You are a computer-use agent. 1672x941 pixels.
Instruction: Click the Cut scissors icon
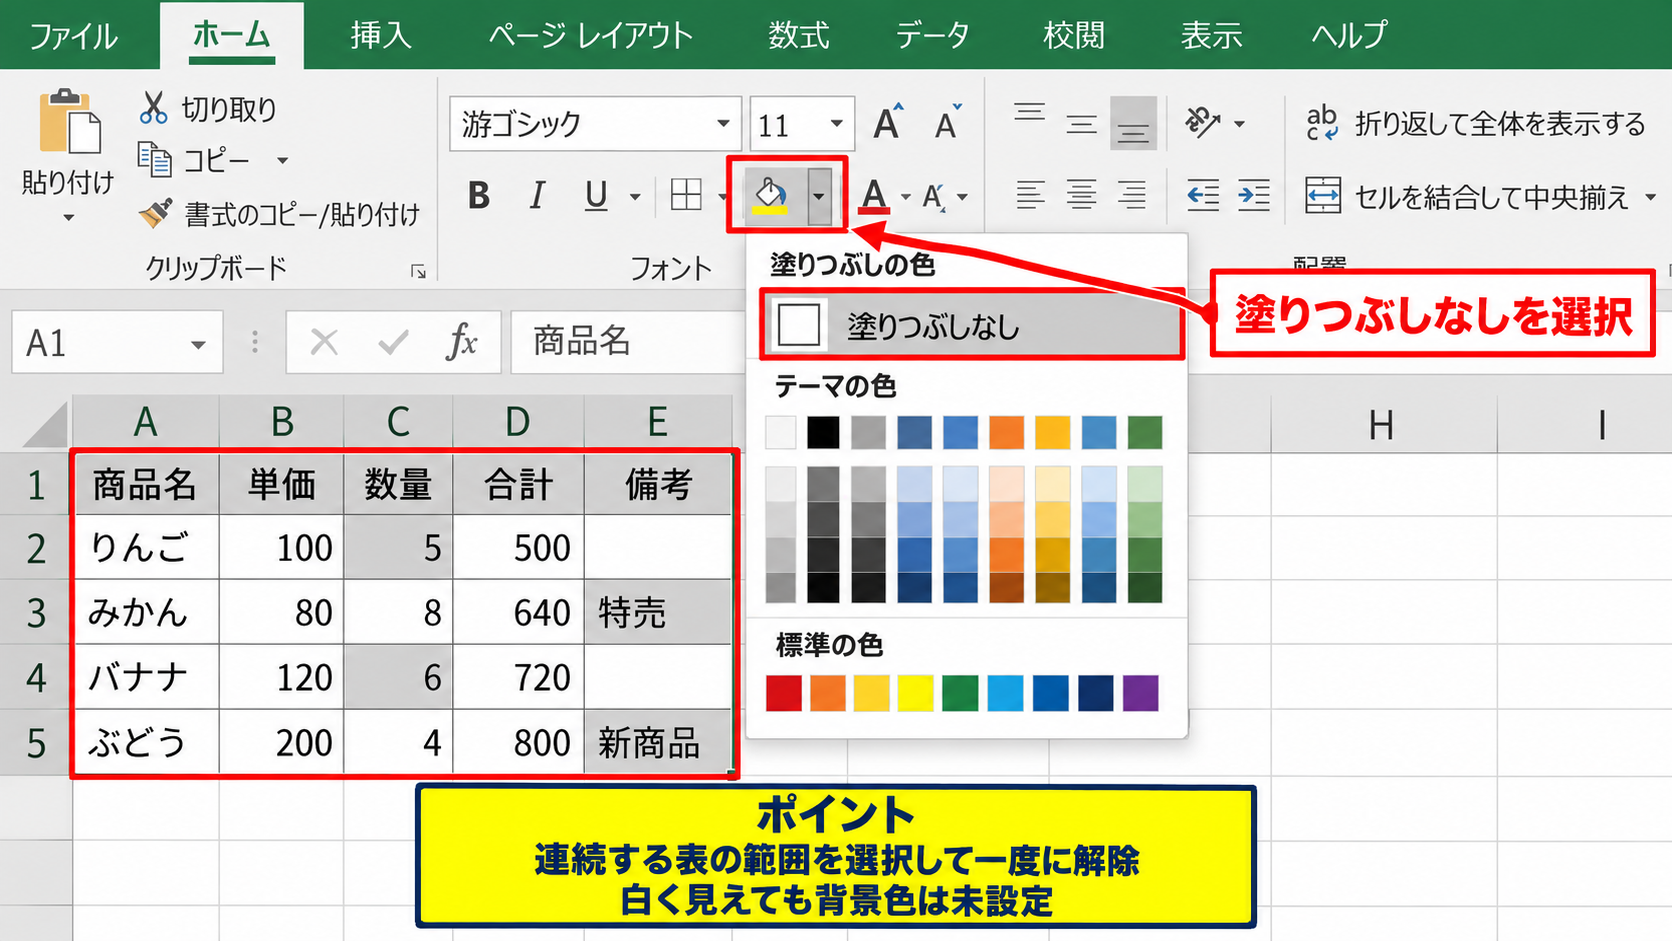click(x=153, y=108)
